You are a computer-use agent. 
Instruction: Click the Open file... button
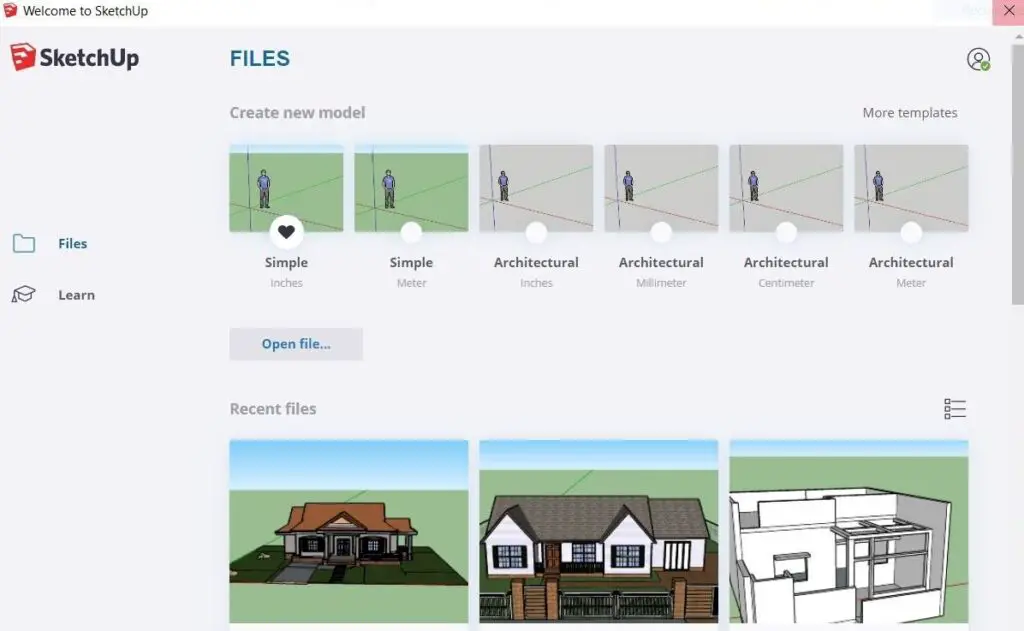pyautogui.click(x=296, y=344)
